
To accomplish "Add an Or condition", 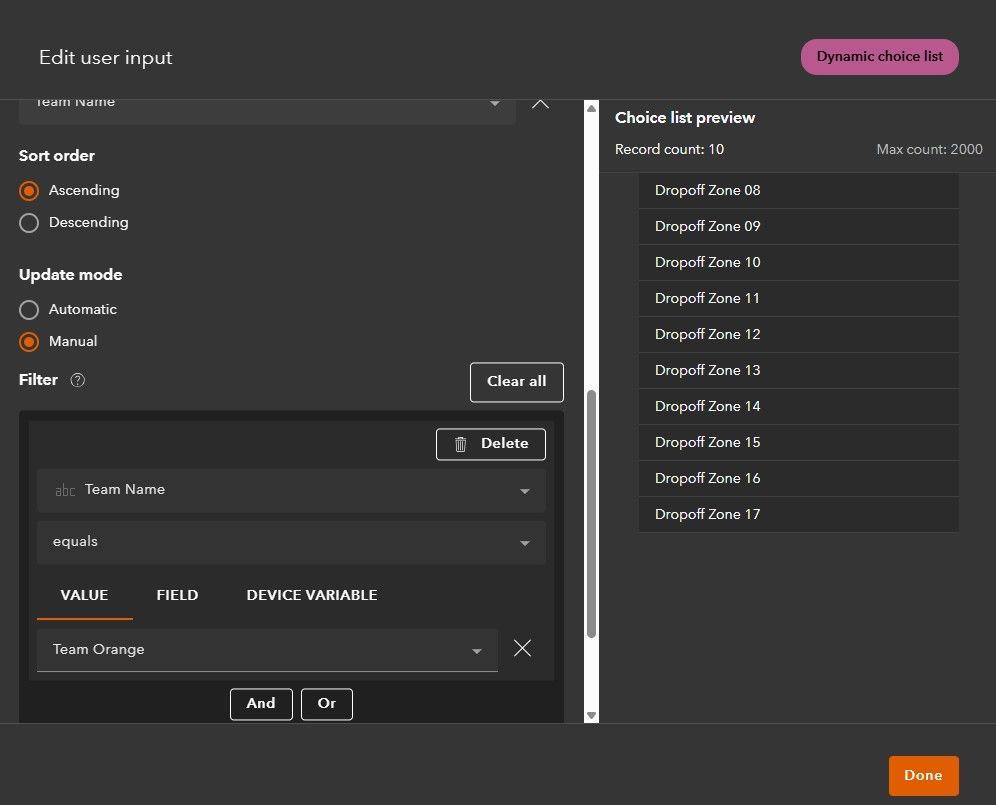I will 326,704.
